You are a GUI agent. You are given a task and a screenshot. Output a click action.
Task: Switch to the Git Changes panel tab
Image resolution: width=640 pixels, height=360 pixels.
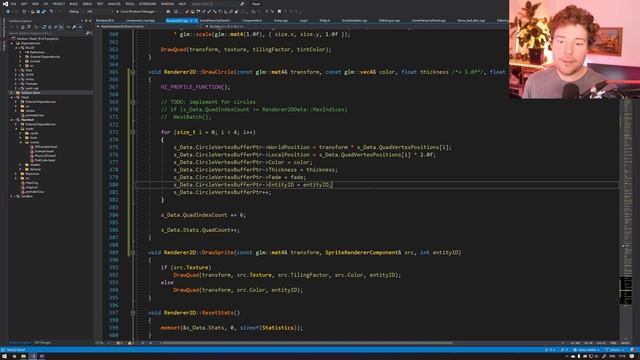(42, 343)
